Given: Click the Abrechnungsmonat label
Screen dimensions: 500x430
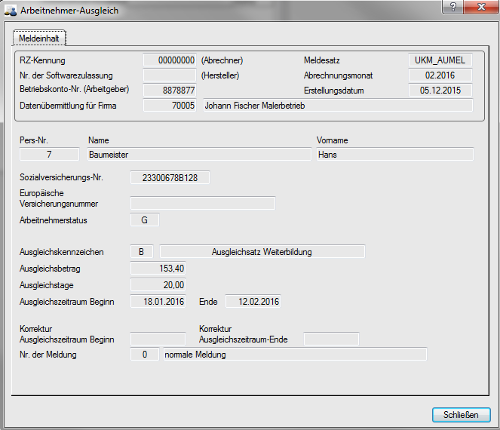Looking at the screenshot, I should click(338, 76).
